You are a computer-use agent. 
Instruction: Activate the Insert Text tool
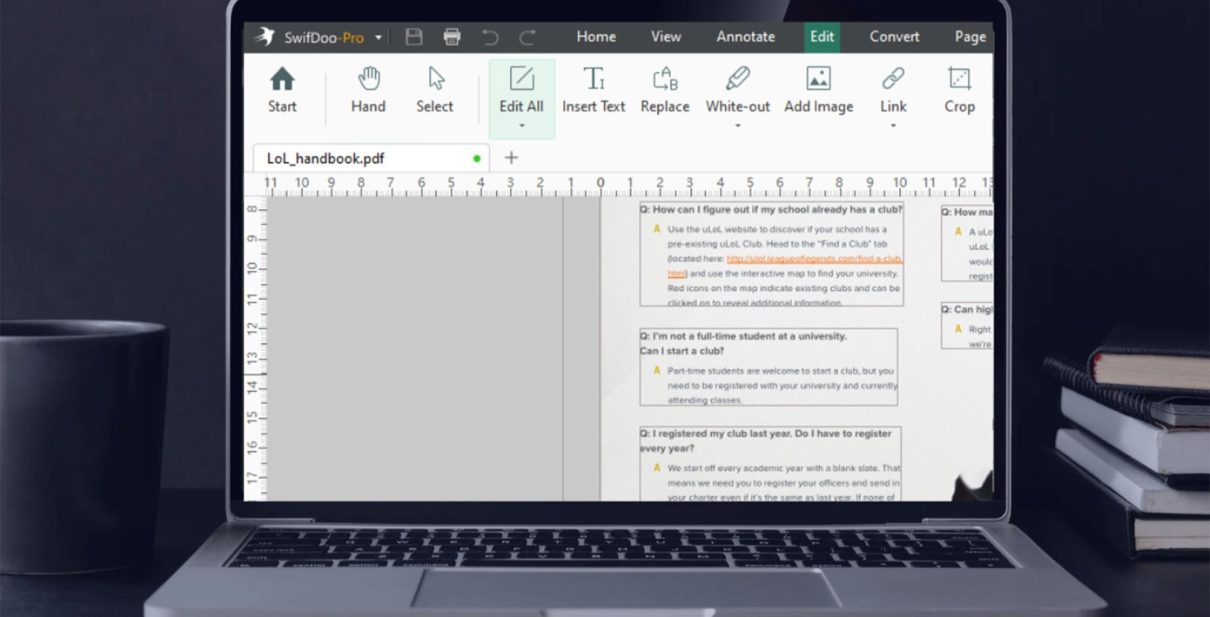point(593,90)
